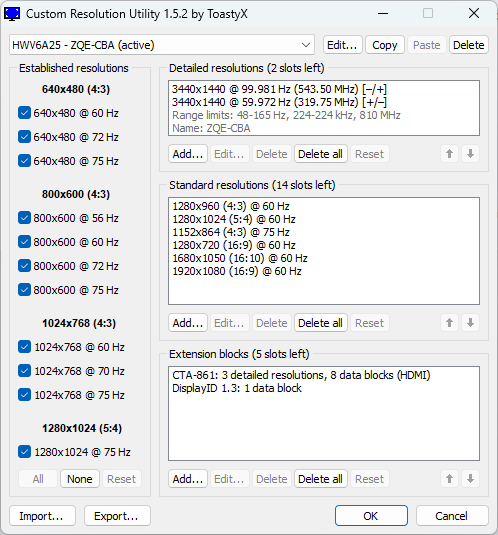Click the All button for established resolutions

[x=38, y=479]
